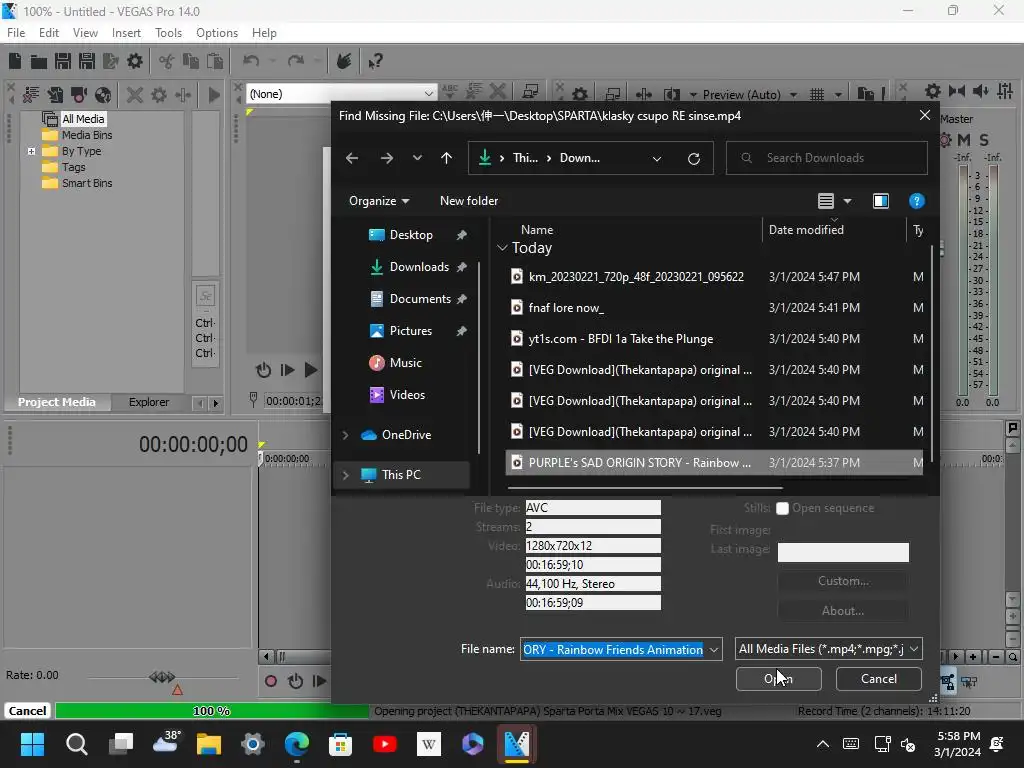This screenshot has width=1024, height=768.
Task: Close the Find Missing File dialog
Action: 925,116
